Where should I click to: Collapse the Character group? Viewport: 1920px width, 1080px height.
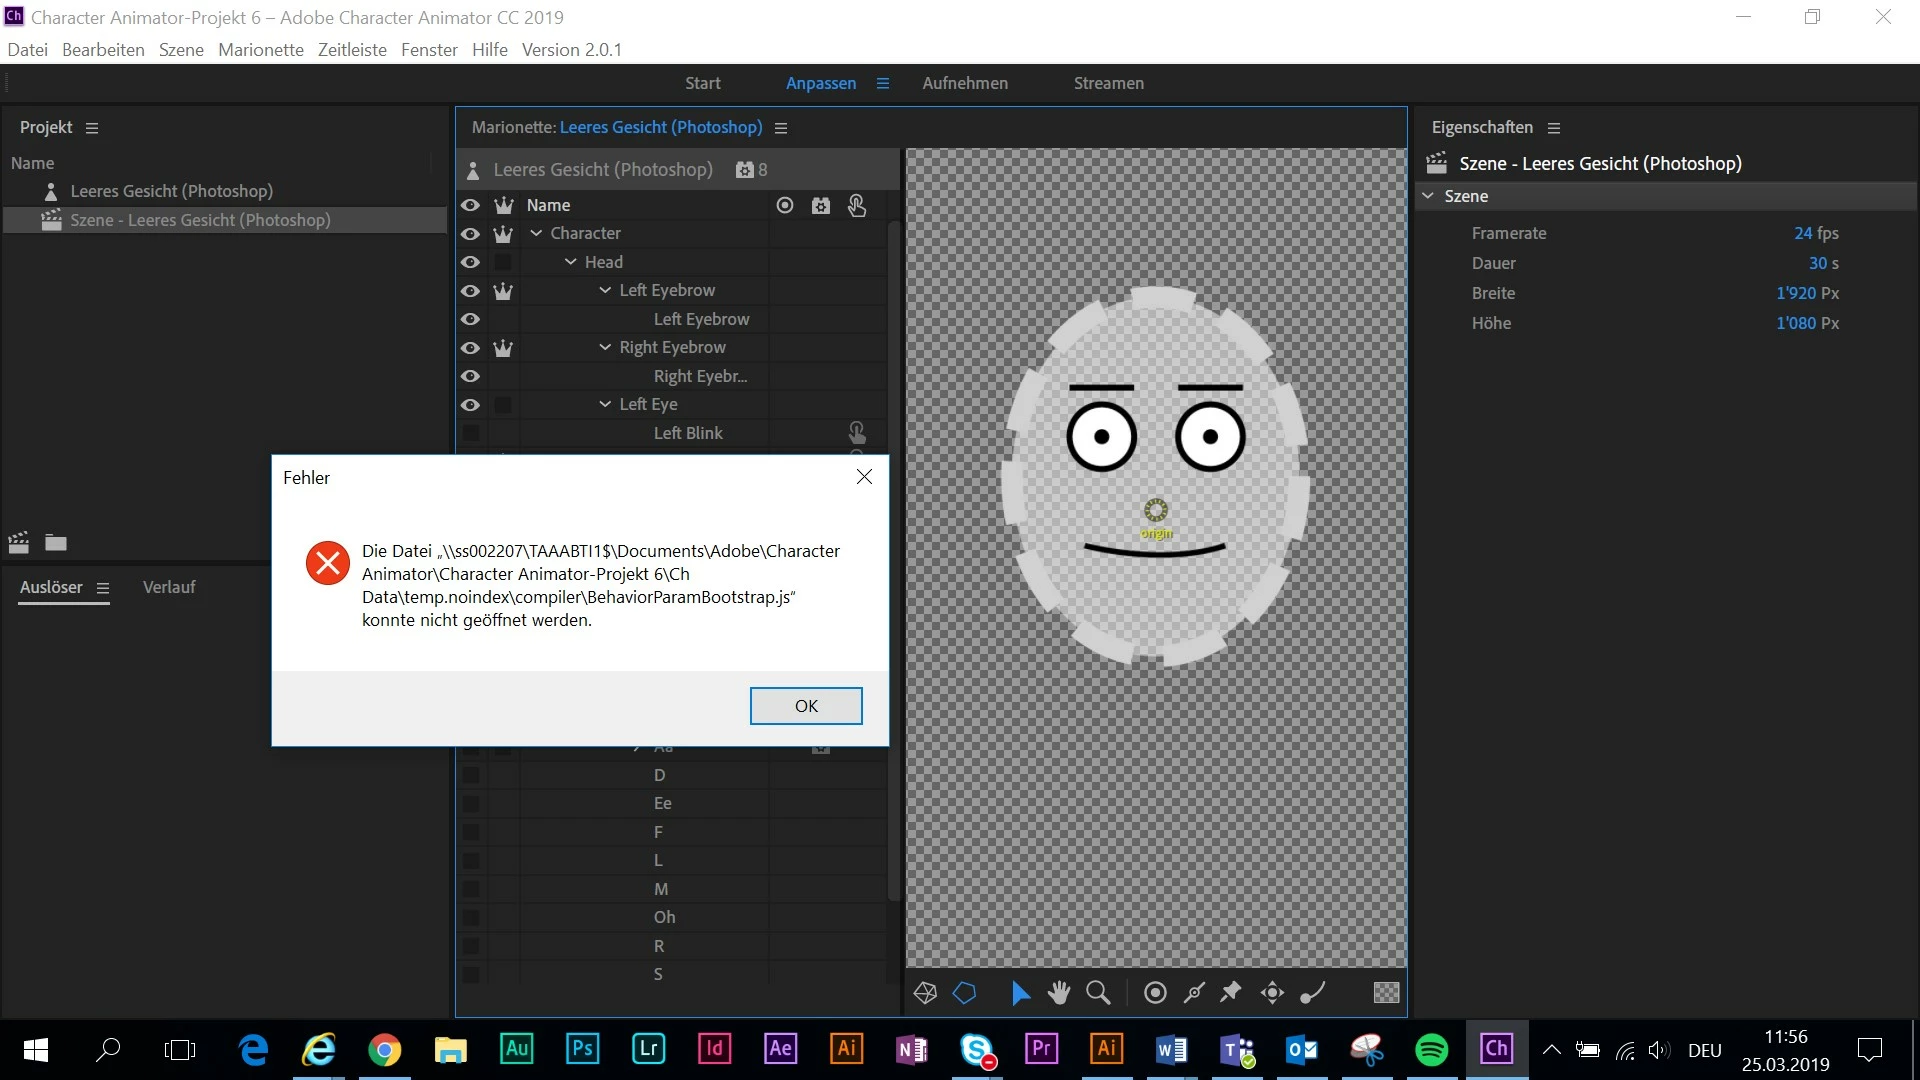pos(537,233)
